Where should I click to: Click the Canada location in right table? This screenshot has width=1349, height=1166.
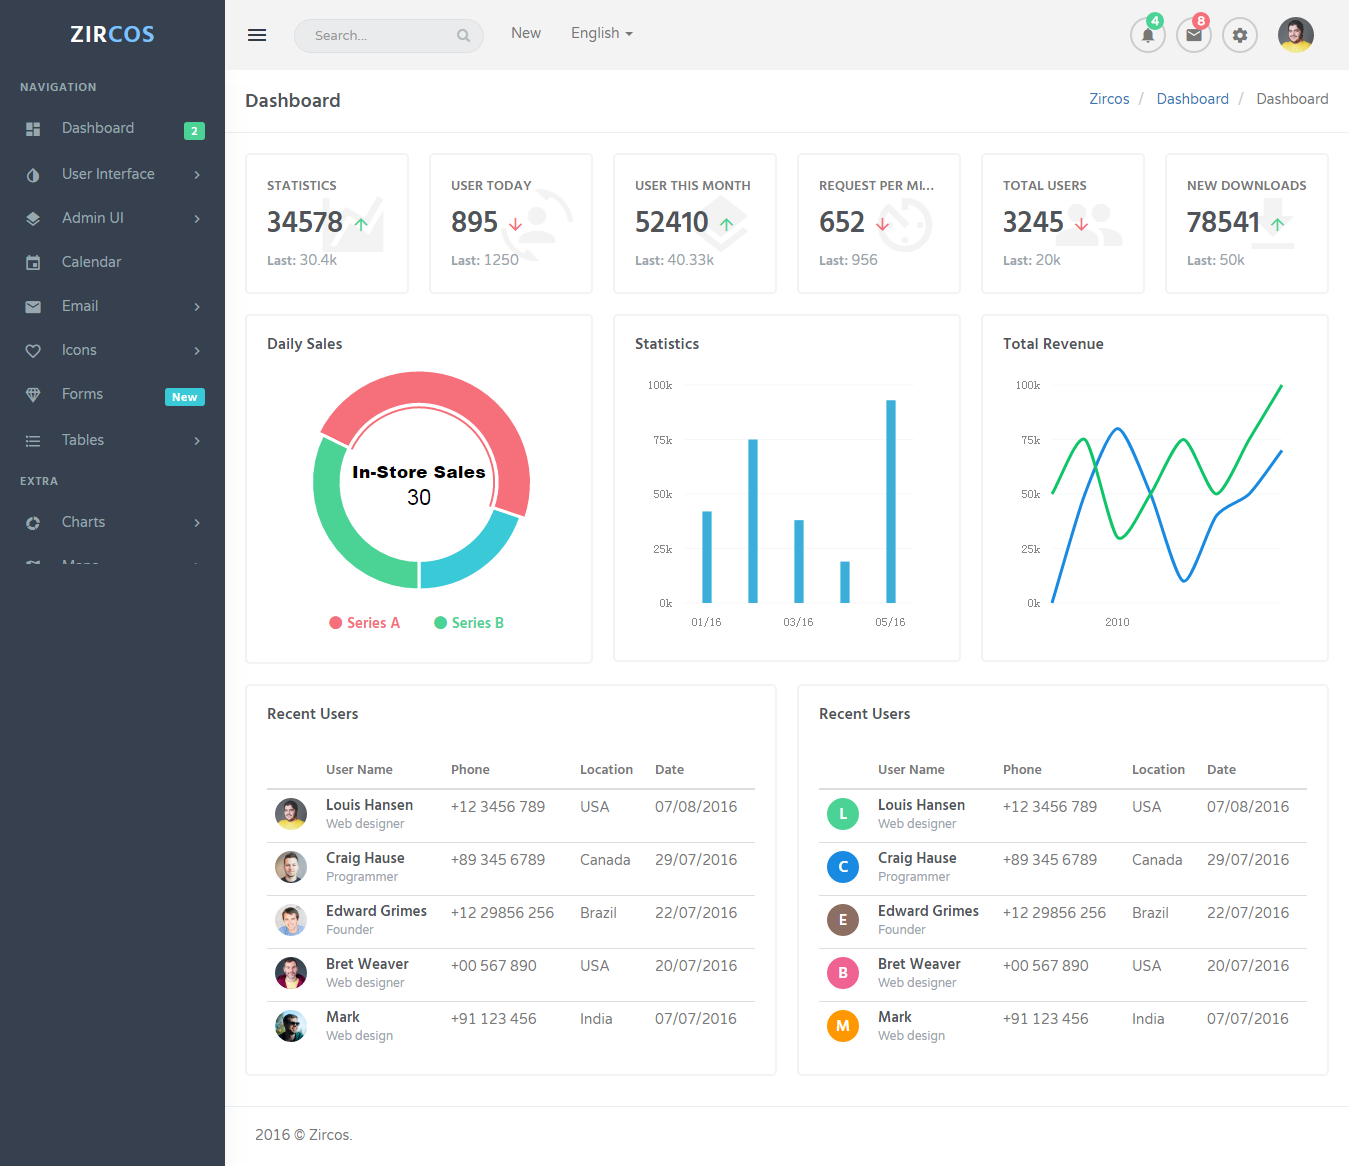tap(1157, 860)
